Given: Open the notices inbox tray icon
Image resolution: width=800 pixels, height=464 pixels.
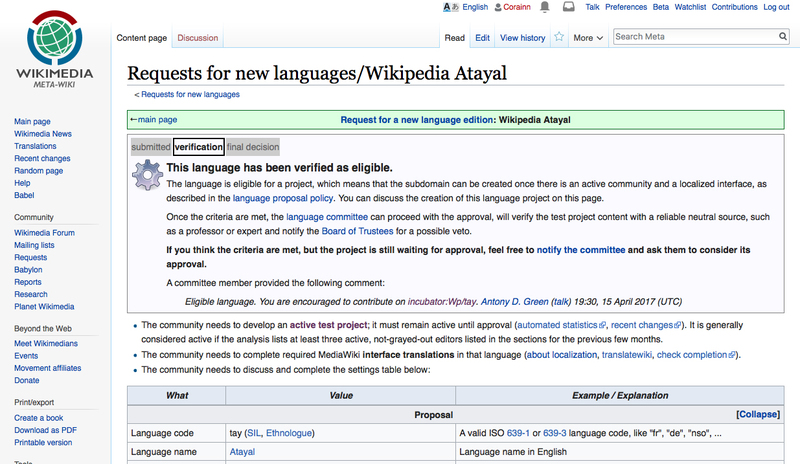Looking at the screenshot, I should [x=568, y=7].
